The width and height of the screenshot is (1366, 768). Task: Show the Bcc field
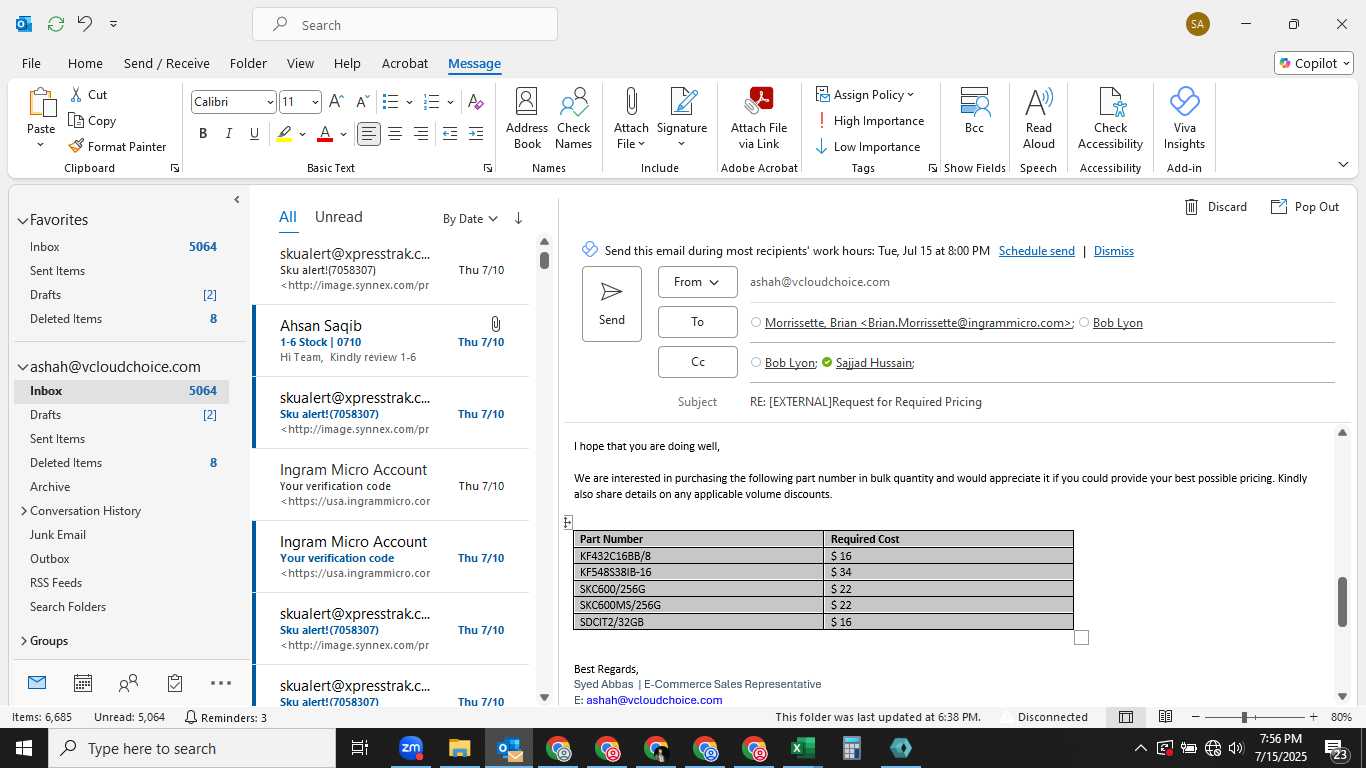(x=974, y=110)
